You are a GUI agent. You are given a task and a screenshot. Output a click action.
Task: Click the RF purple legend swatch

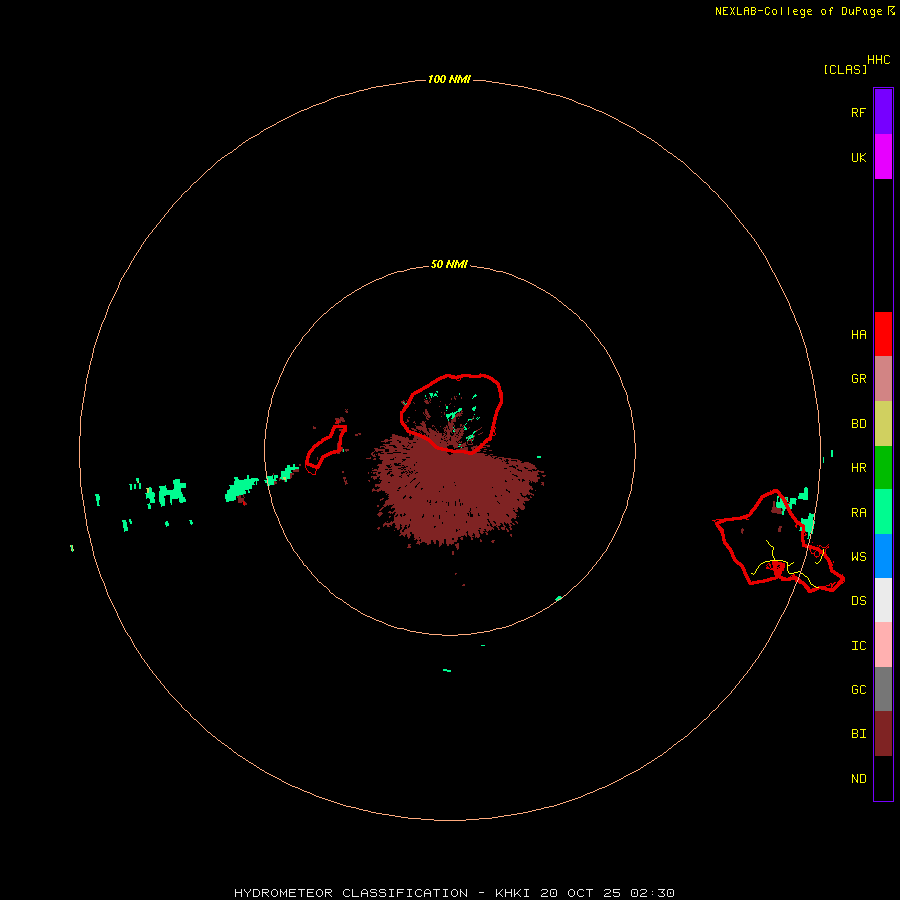tap(883, 112)
